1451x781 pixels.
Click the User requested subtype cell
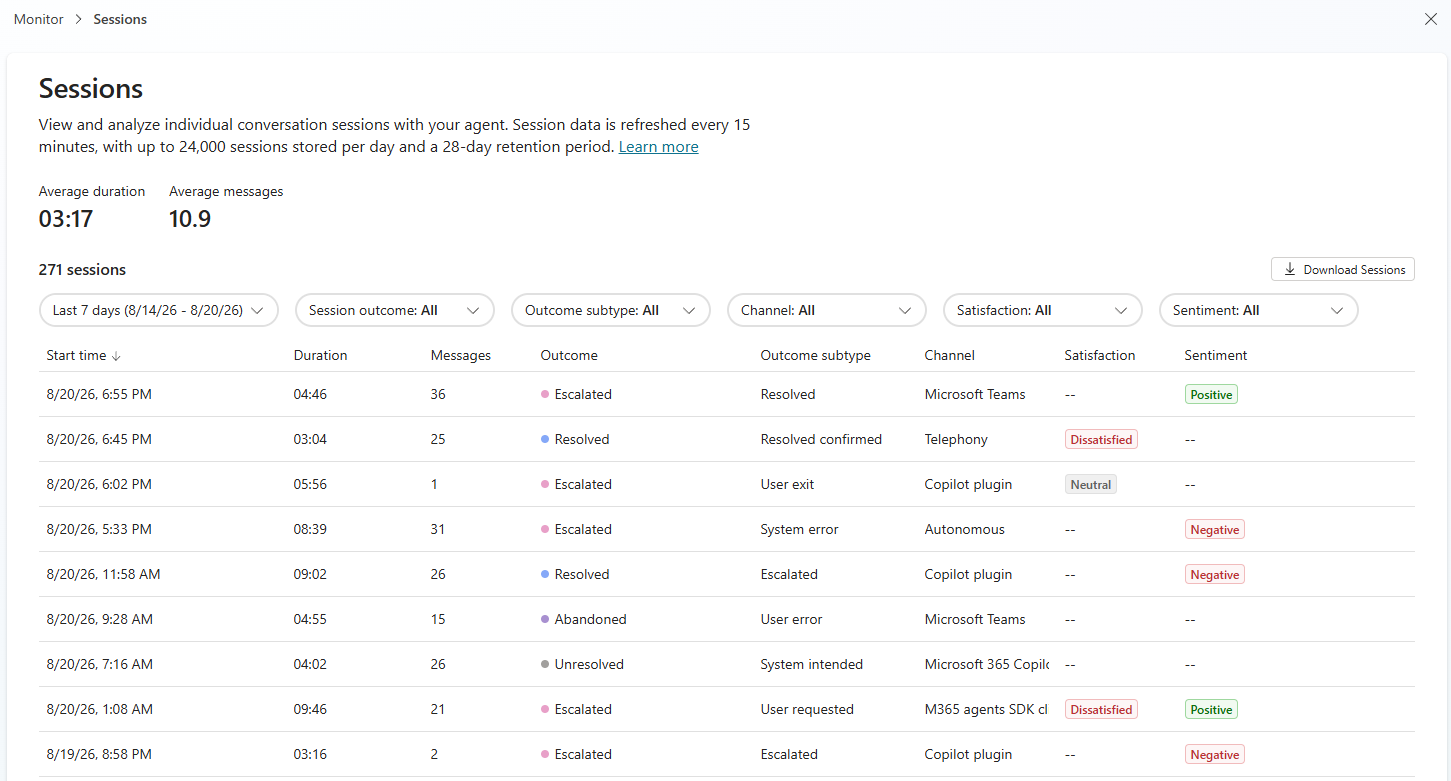coord(807,709)
